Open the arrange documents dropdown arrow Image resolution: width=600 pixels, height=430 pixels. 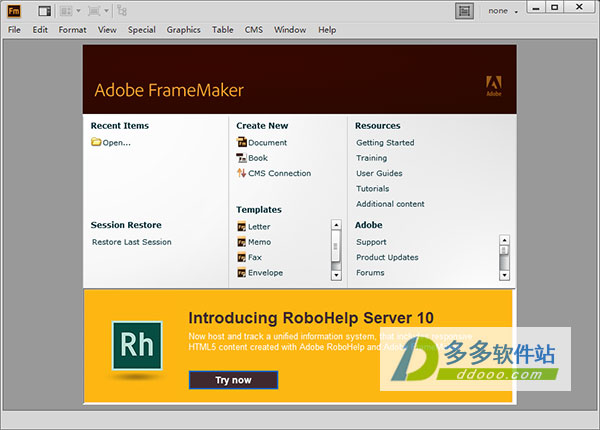point(78,11)
